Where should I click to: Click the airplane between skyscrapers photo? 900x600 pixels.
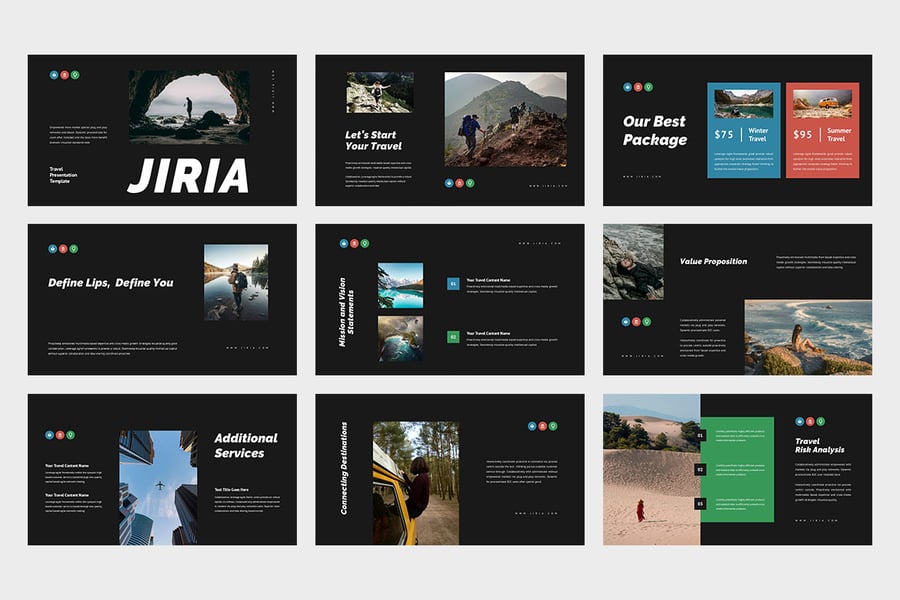click(158, 487)
